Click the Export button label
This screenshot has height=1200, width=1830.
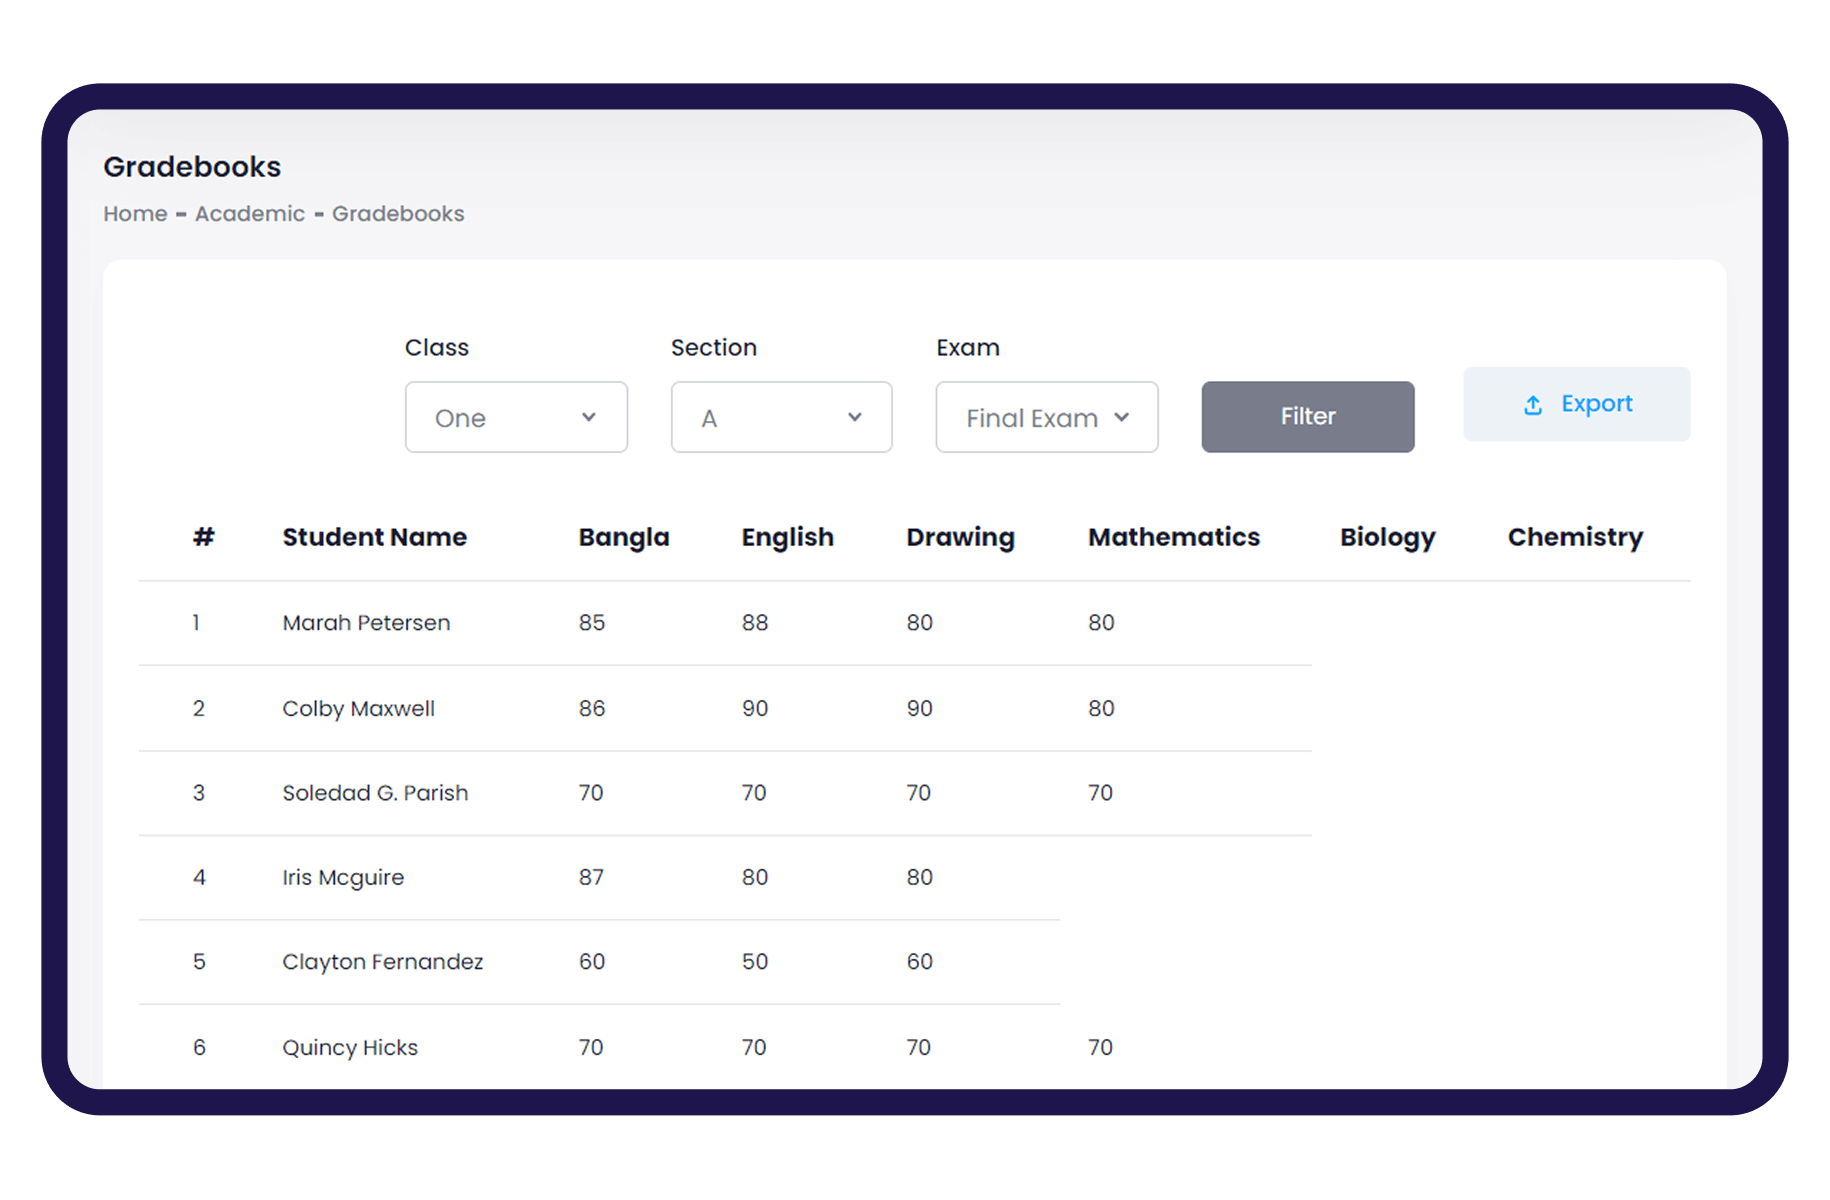(x=1596, y=404)
